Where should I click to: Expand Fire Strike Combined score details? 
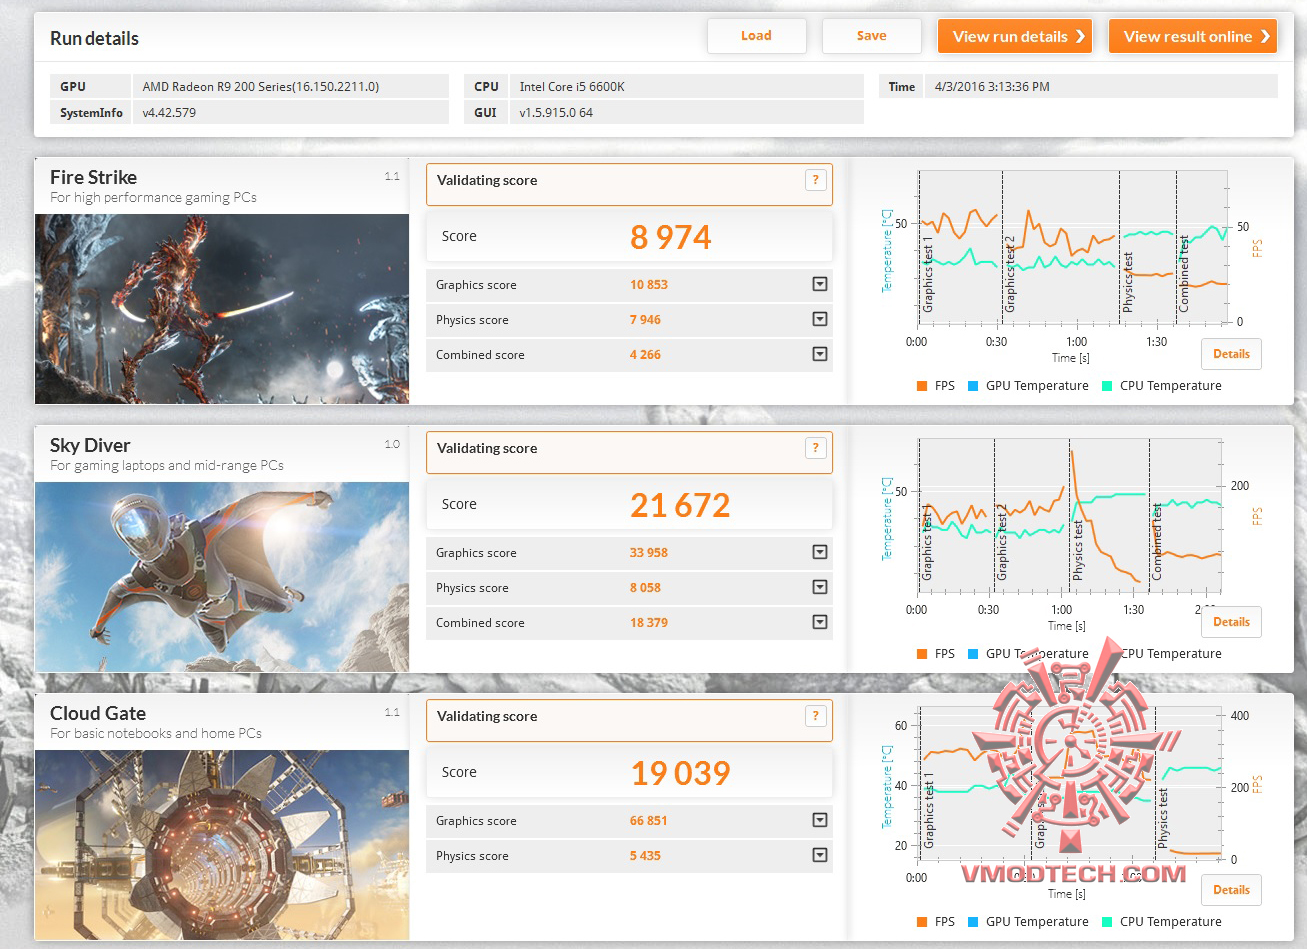click(x=820, y=355)
